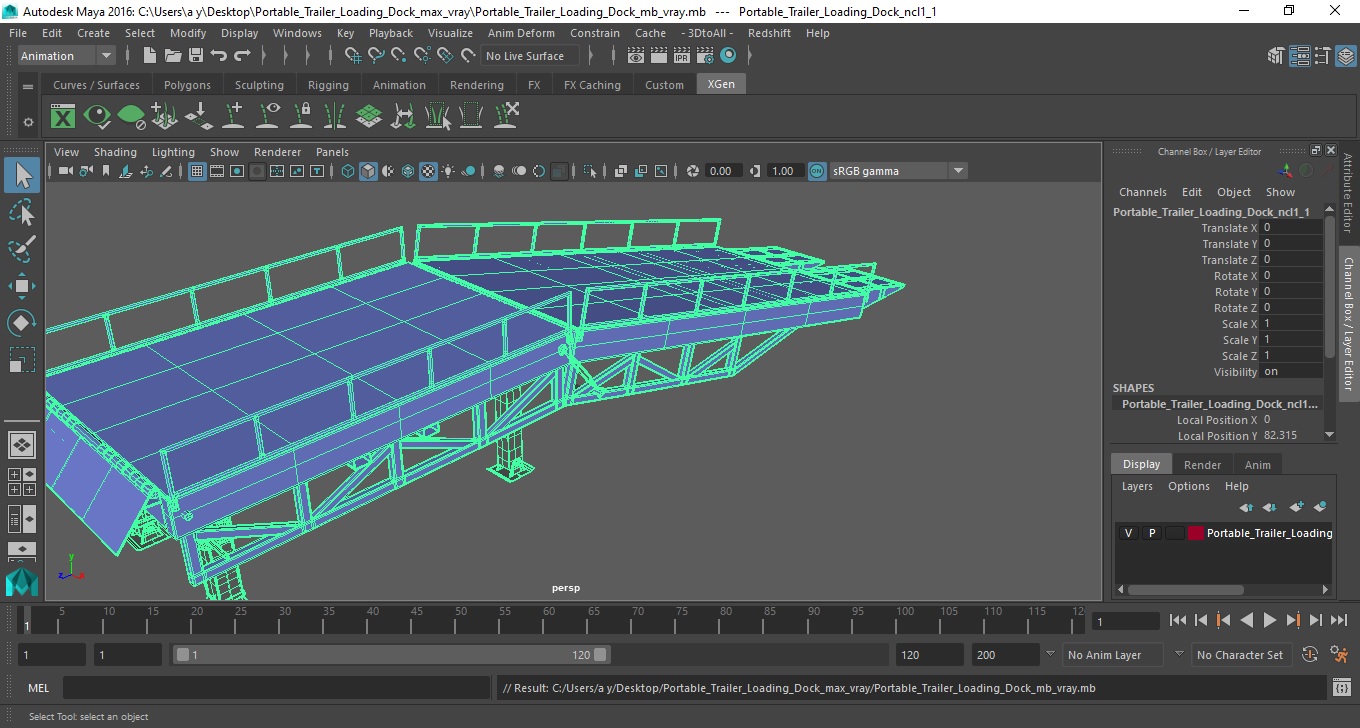Click the Redo arrow icon
The width and height of the screenshot is (1360, 728).
tap(242, 56)
